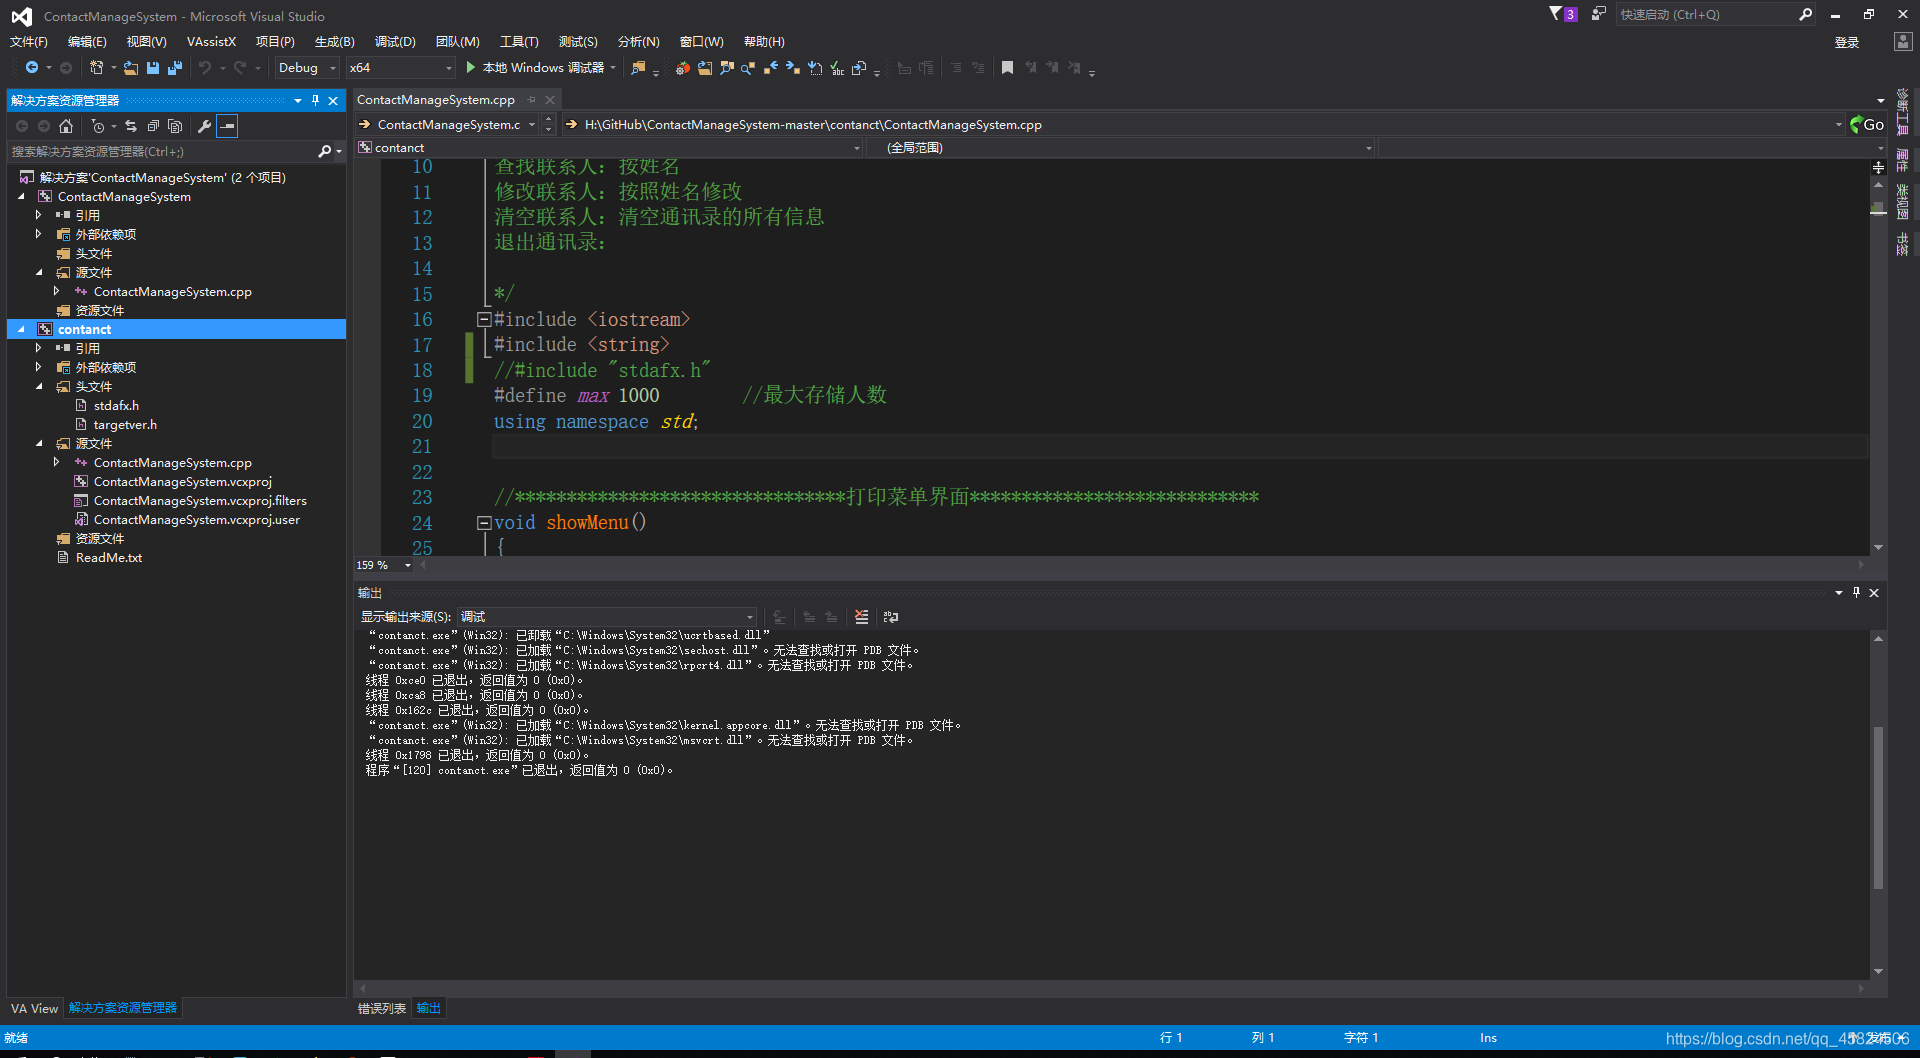This screenshot has height=1058, width=1920.
Task: Click the 登录 sign-in link
Action: pyautogui.click(x=1847, y=42)
